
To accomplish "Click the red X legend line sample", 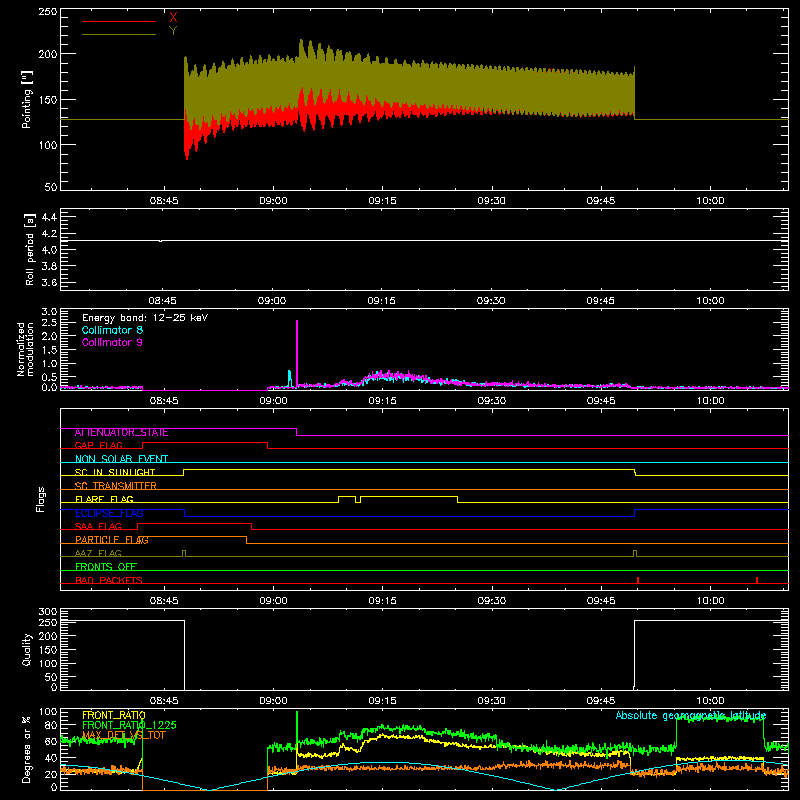I will (x=119, y=21).
